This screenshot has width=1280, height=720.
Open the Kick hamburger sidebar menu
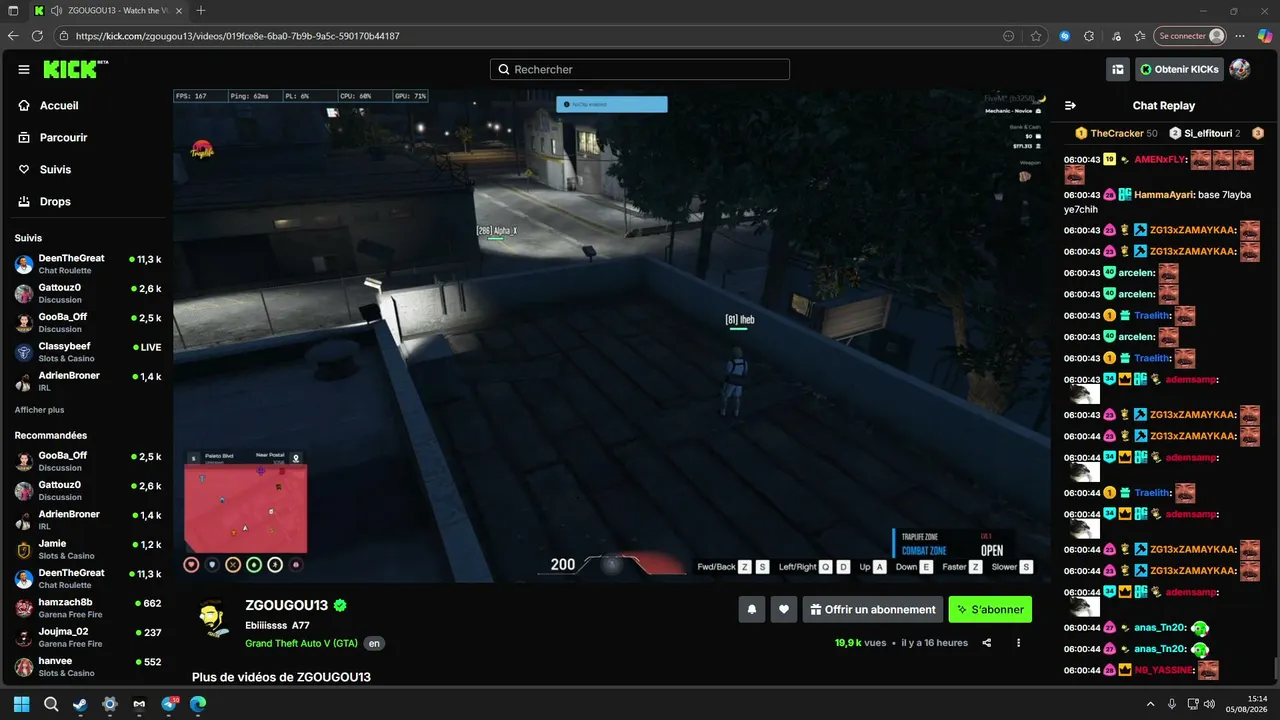tap(24, 69)
